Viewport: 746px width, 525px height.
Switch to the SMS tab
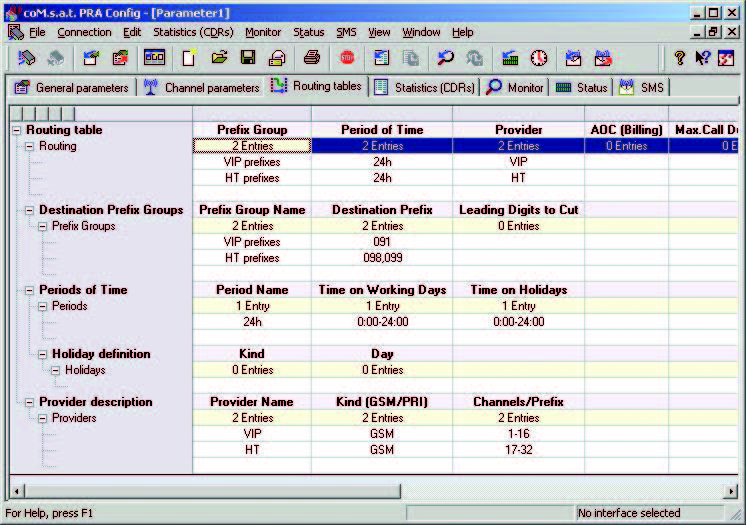coord(641,88)
